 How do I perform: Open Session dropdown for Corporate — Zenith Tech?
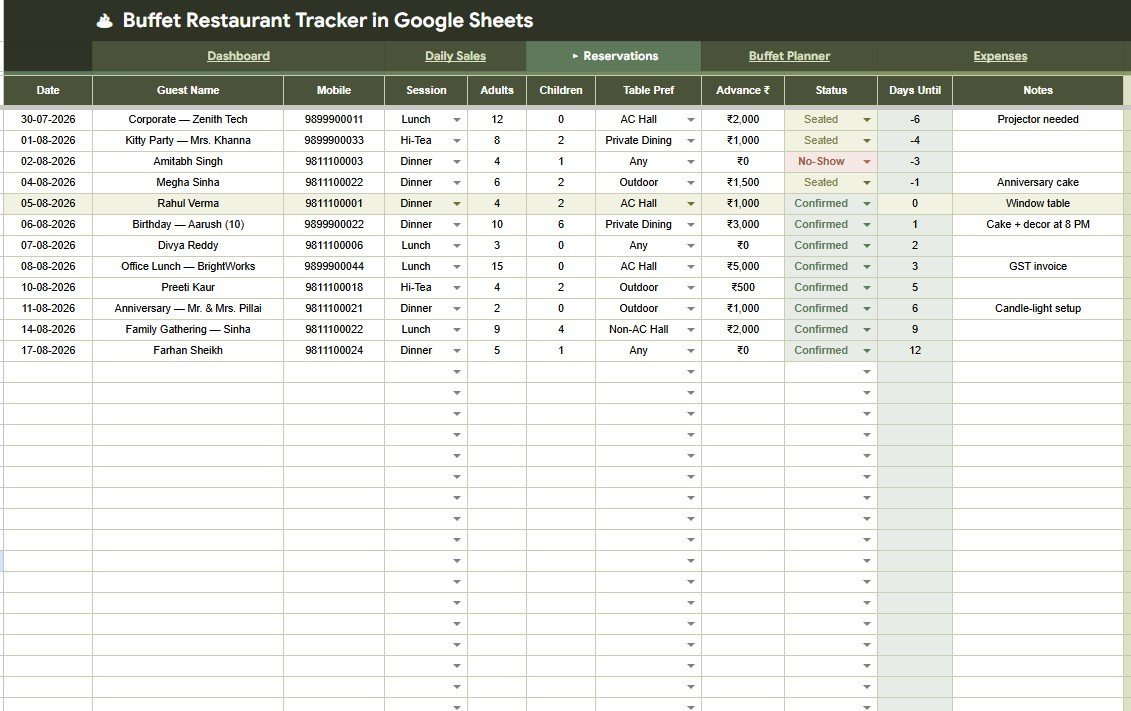[x=457, y=120]
